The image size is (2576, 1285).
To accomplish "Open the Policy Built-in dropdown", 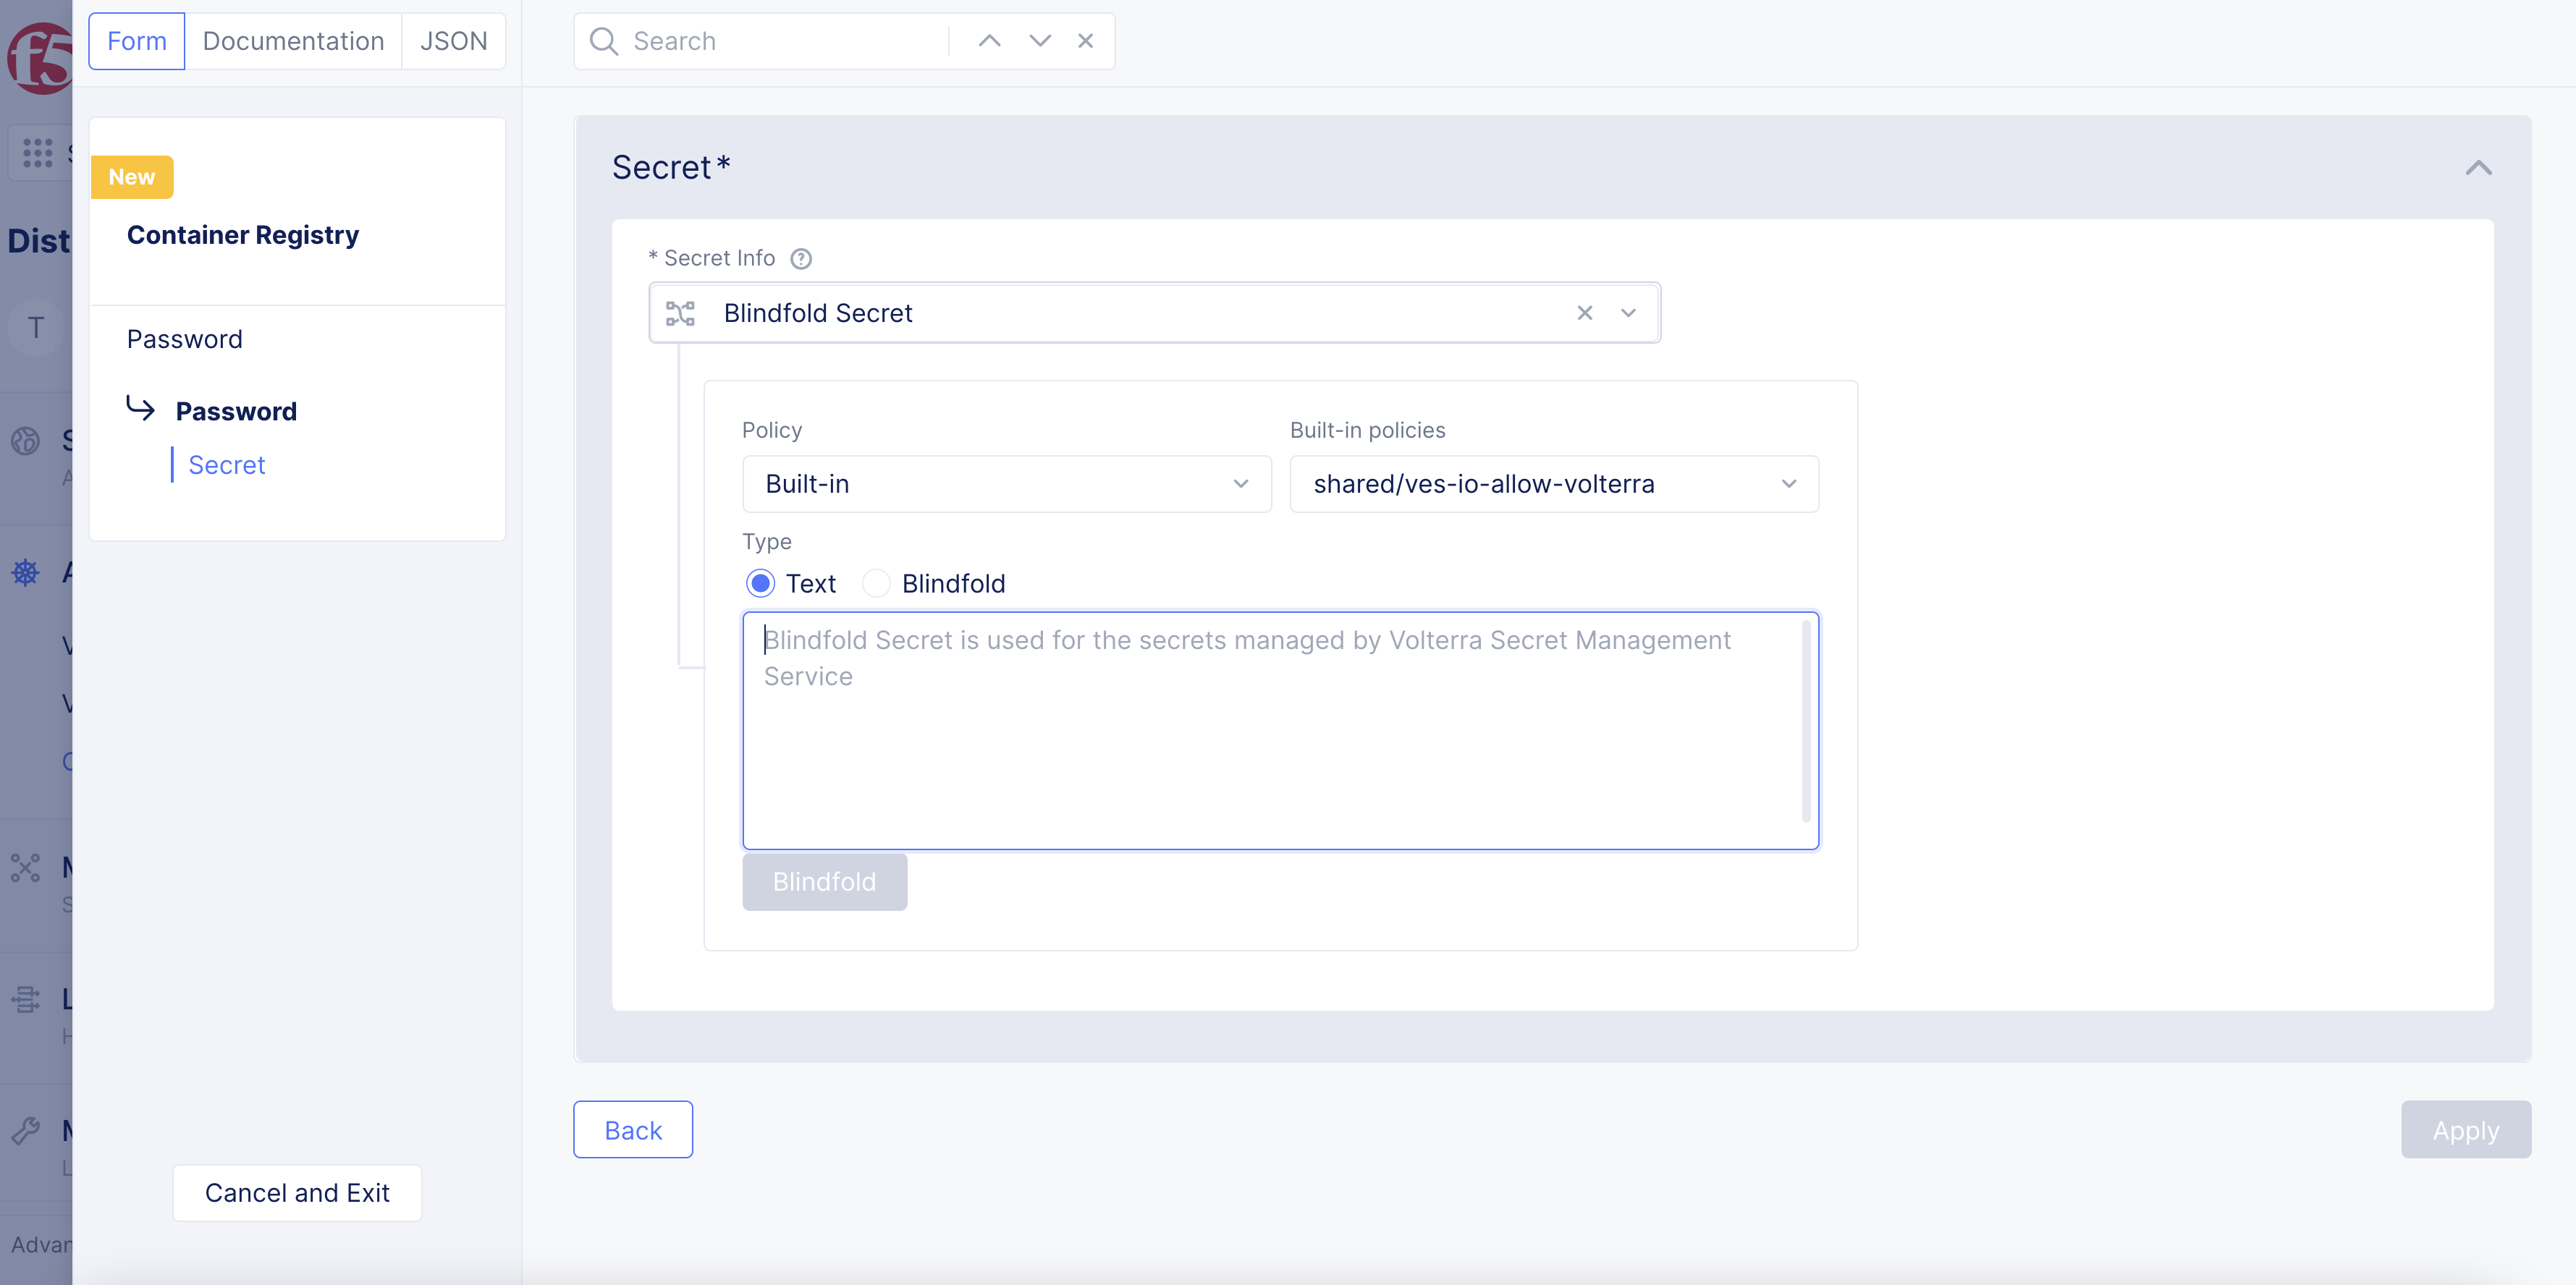I will coord(1006,484).
